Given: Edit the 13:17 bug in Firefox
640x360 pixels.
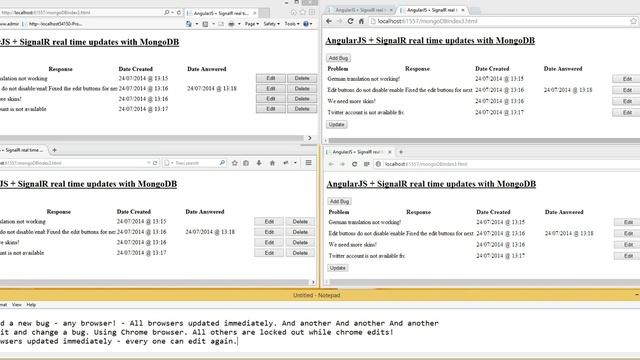Looking at the screenshot, I should [269, 253].
